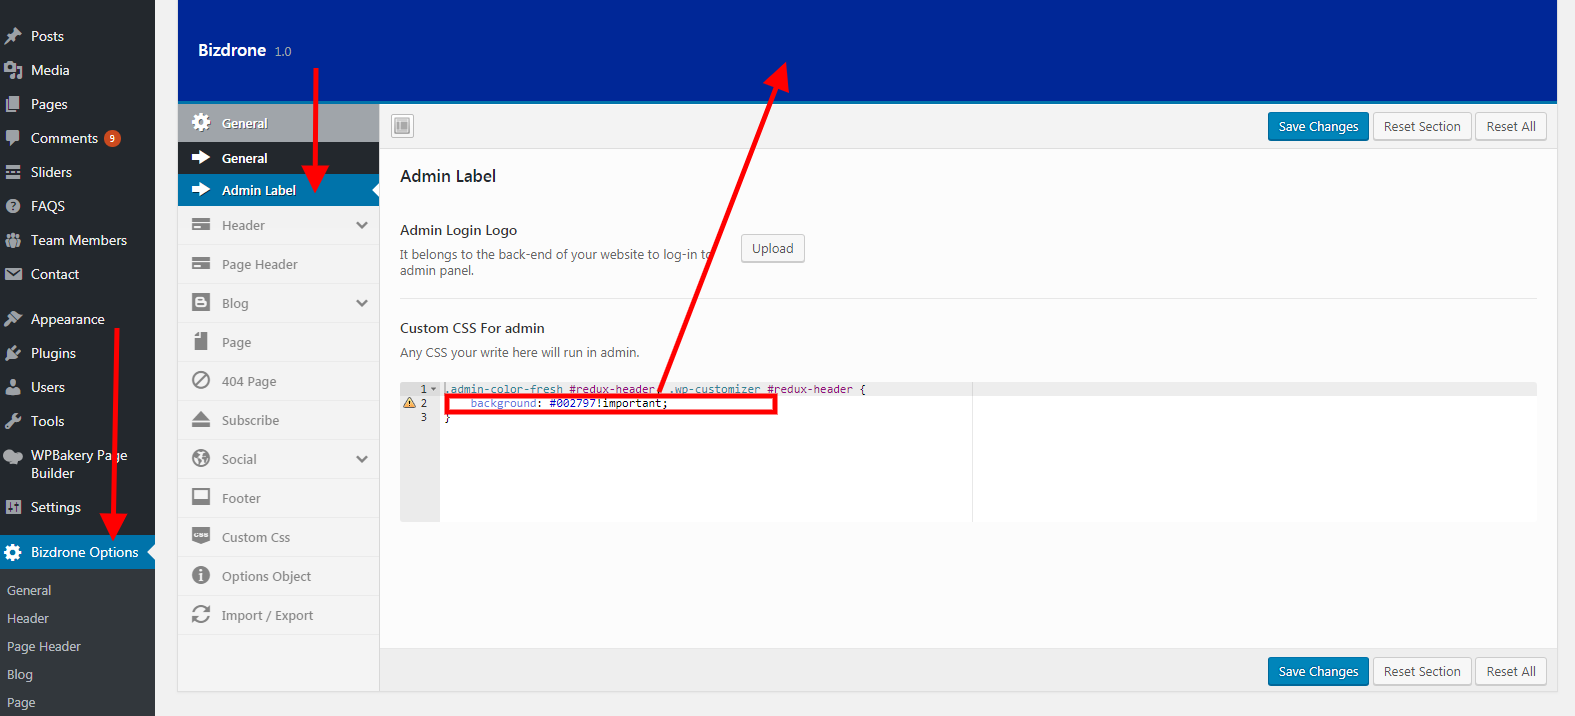Click the Import / Export refresh icon
Image resolution: width=1575 pixels, height=716 pixels.
click(201, 614)
